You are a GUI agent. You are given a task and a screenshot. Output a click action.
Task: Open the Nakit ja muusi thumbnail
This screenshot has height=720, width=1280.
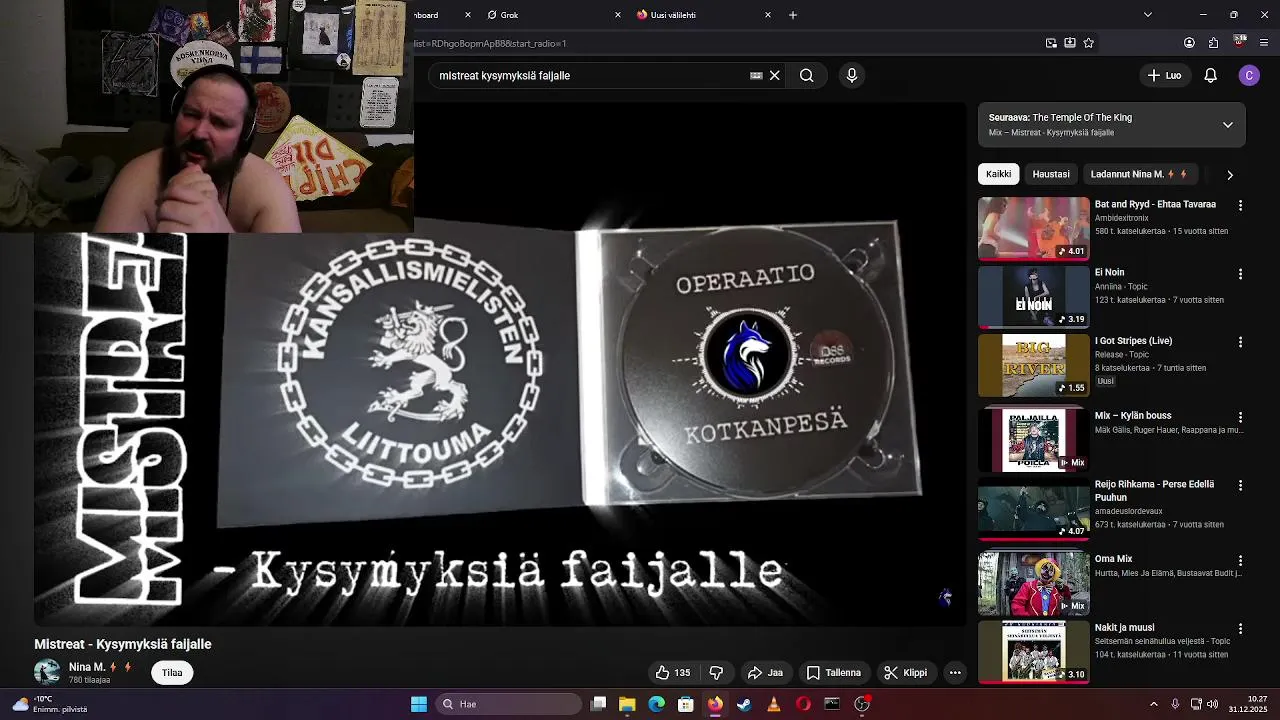tap(1033, 652)
